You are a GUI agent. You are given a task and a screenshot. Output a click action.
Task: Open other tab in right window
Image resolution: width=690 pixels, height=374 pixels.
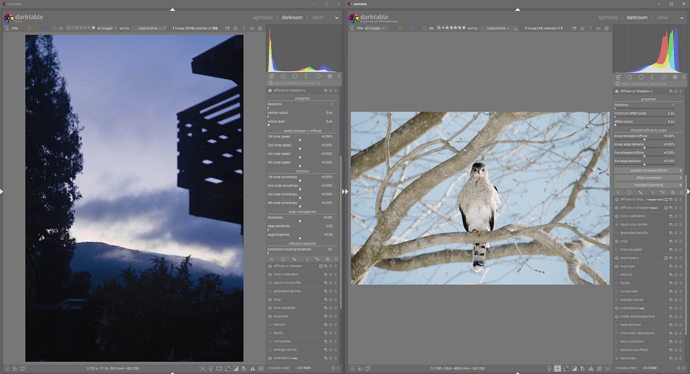tap(663, 18)
